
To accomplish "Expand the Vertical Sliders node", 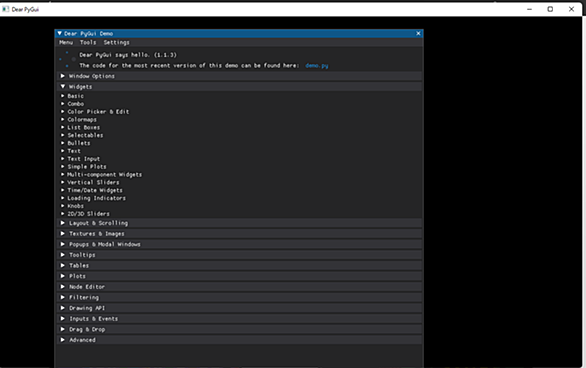I will pyautogui.click(x=90, y=182).
